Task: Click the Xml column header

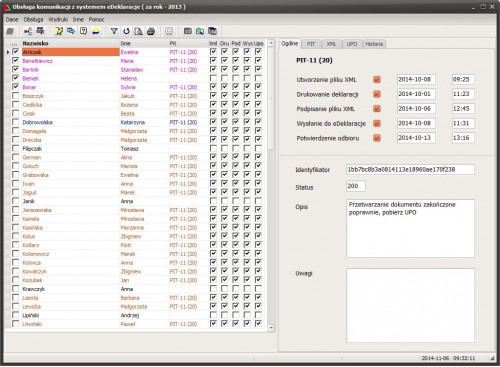Action: tap(213, 43)
